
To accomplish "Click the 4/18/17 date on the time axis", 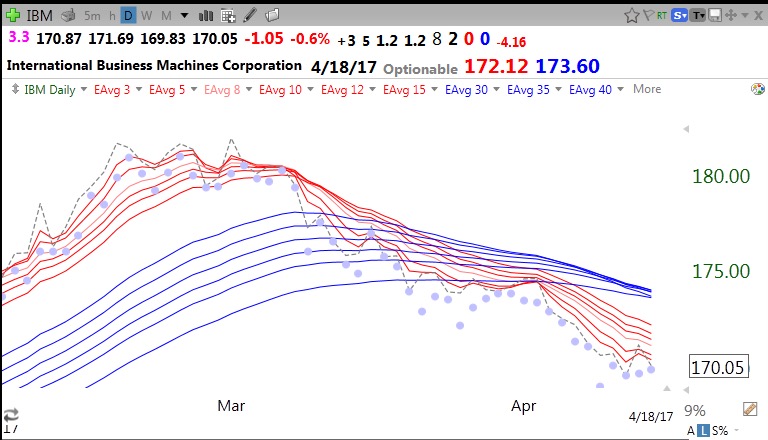I will (x=651, y=416).
